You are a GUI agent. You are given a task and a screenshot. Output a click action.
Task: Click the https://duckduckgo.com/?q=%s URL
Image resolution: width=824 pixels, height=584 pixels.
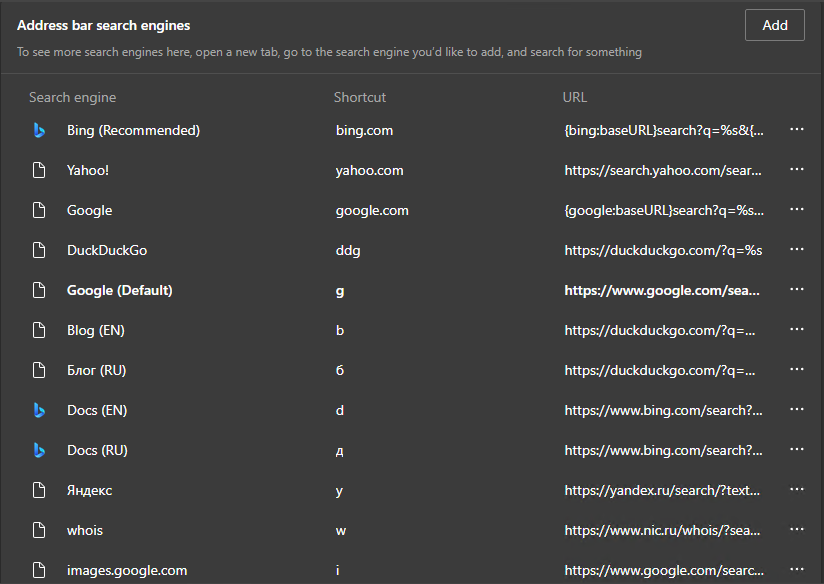tap(663, 250)
